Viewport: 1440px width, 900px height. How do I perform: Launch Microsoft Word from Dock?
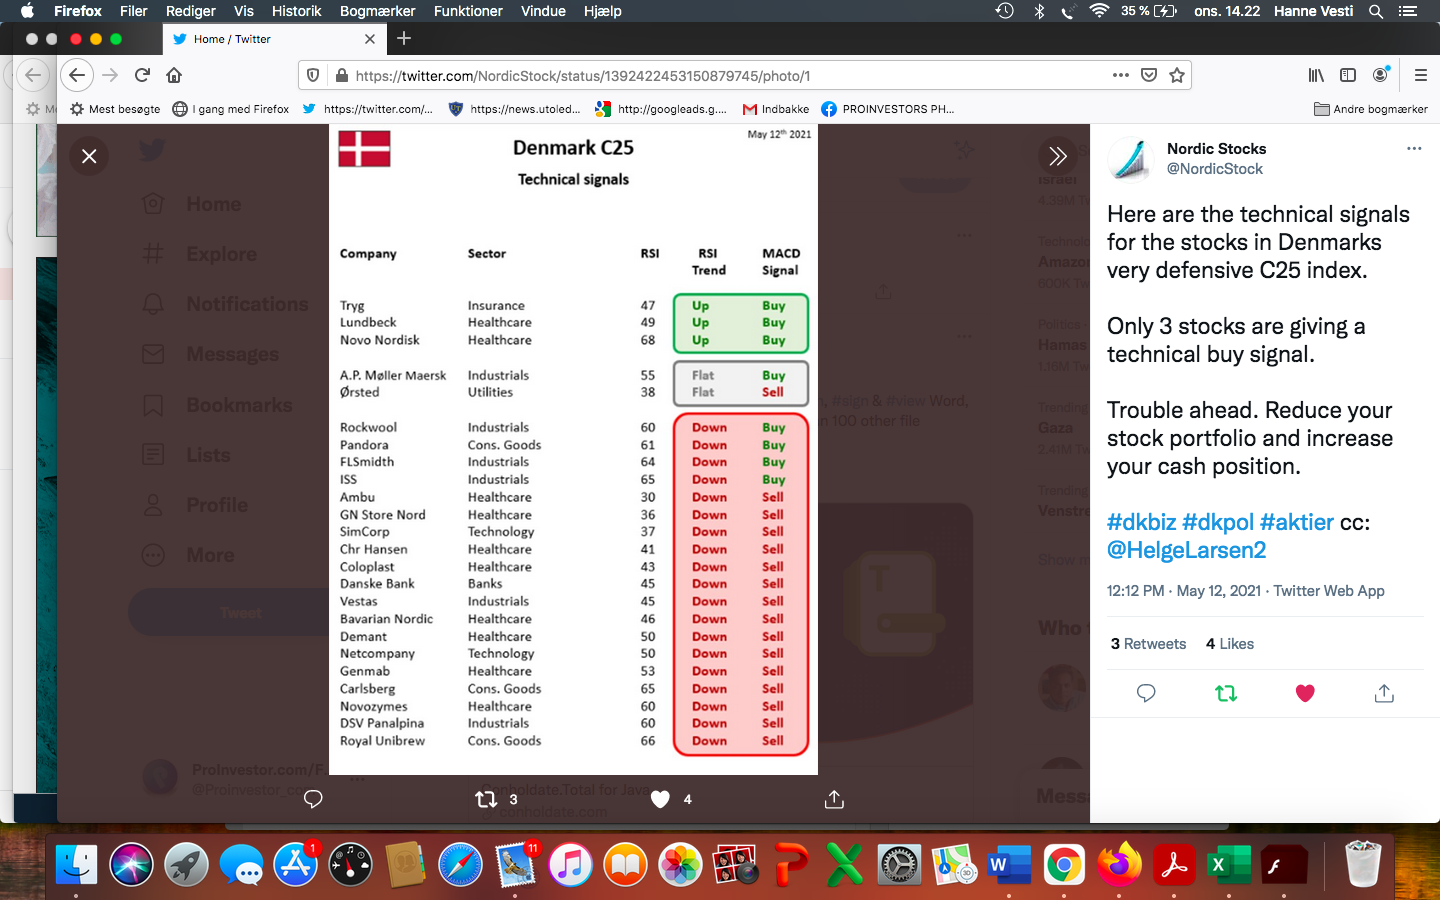1009,865
